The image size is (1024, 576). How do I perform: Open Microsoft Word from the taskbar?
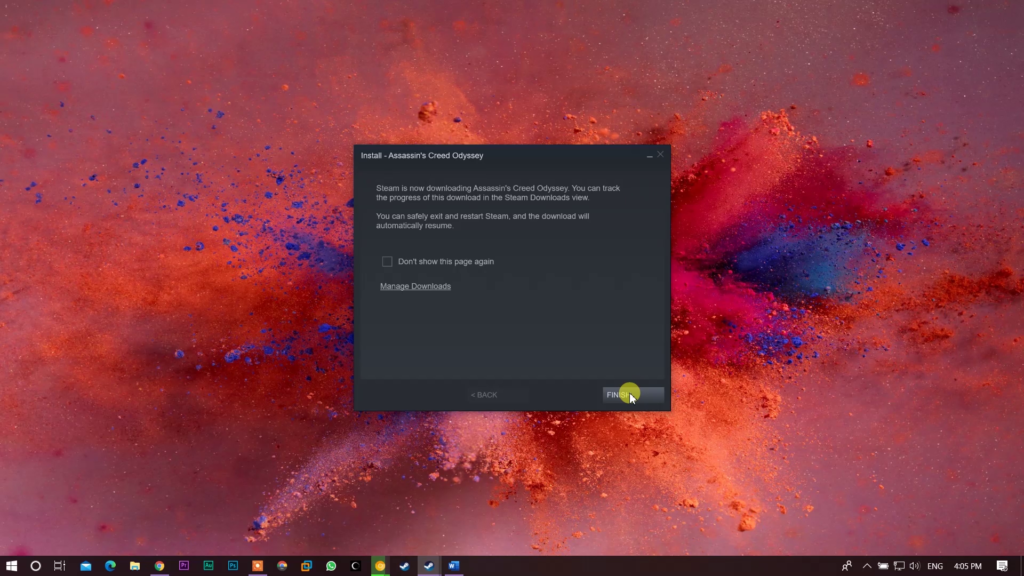click(x=454, y=566)
